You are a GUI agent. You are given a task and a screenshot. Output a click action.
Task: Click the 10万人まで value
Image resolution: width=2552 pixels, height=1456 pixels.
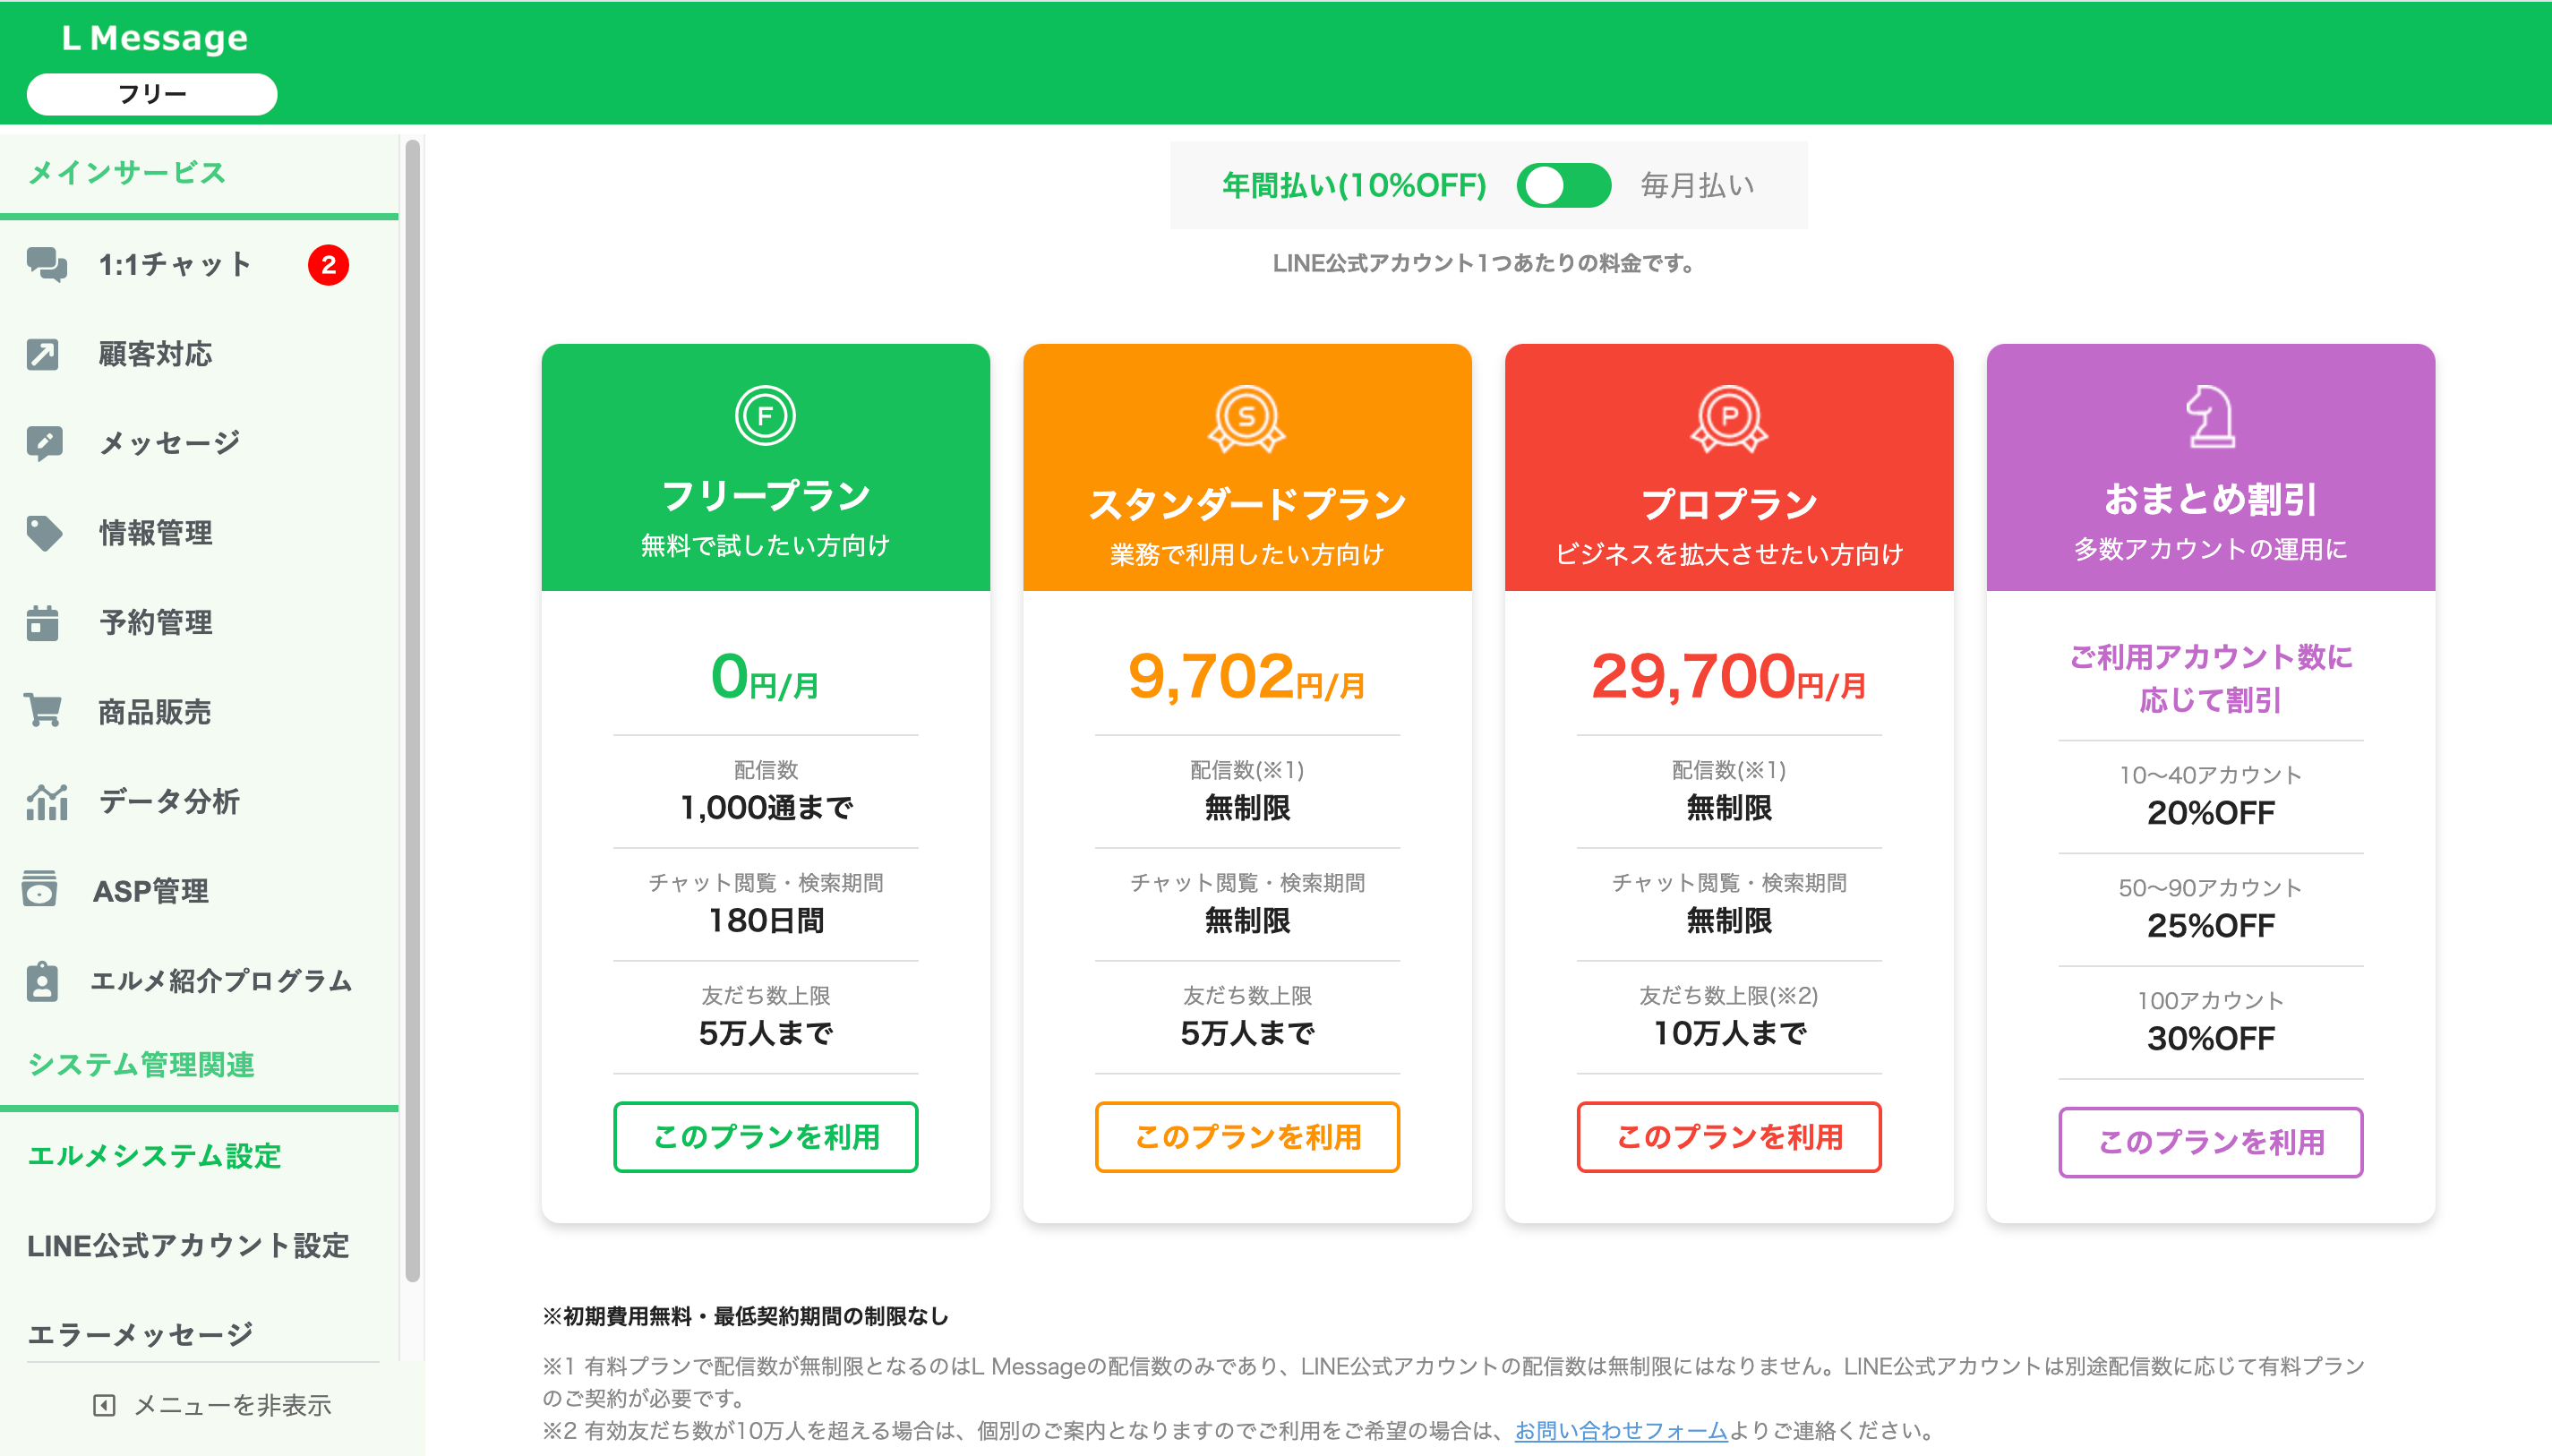(1729, 1033)
